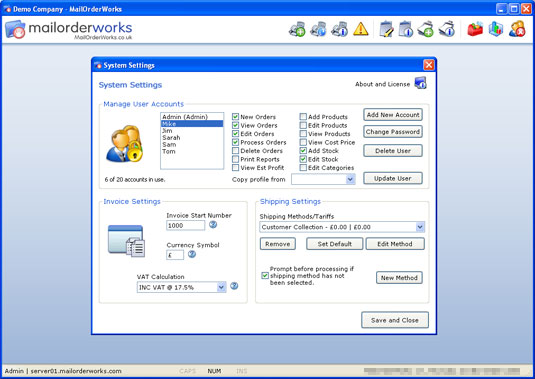Image resolution: width=535 pixels, height=379 pixels.
Task: Enable the Delete Orders permission
Action: [235, 151]
